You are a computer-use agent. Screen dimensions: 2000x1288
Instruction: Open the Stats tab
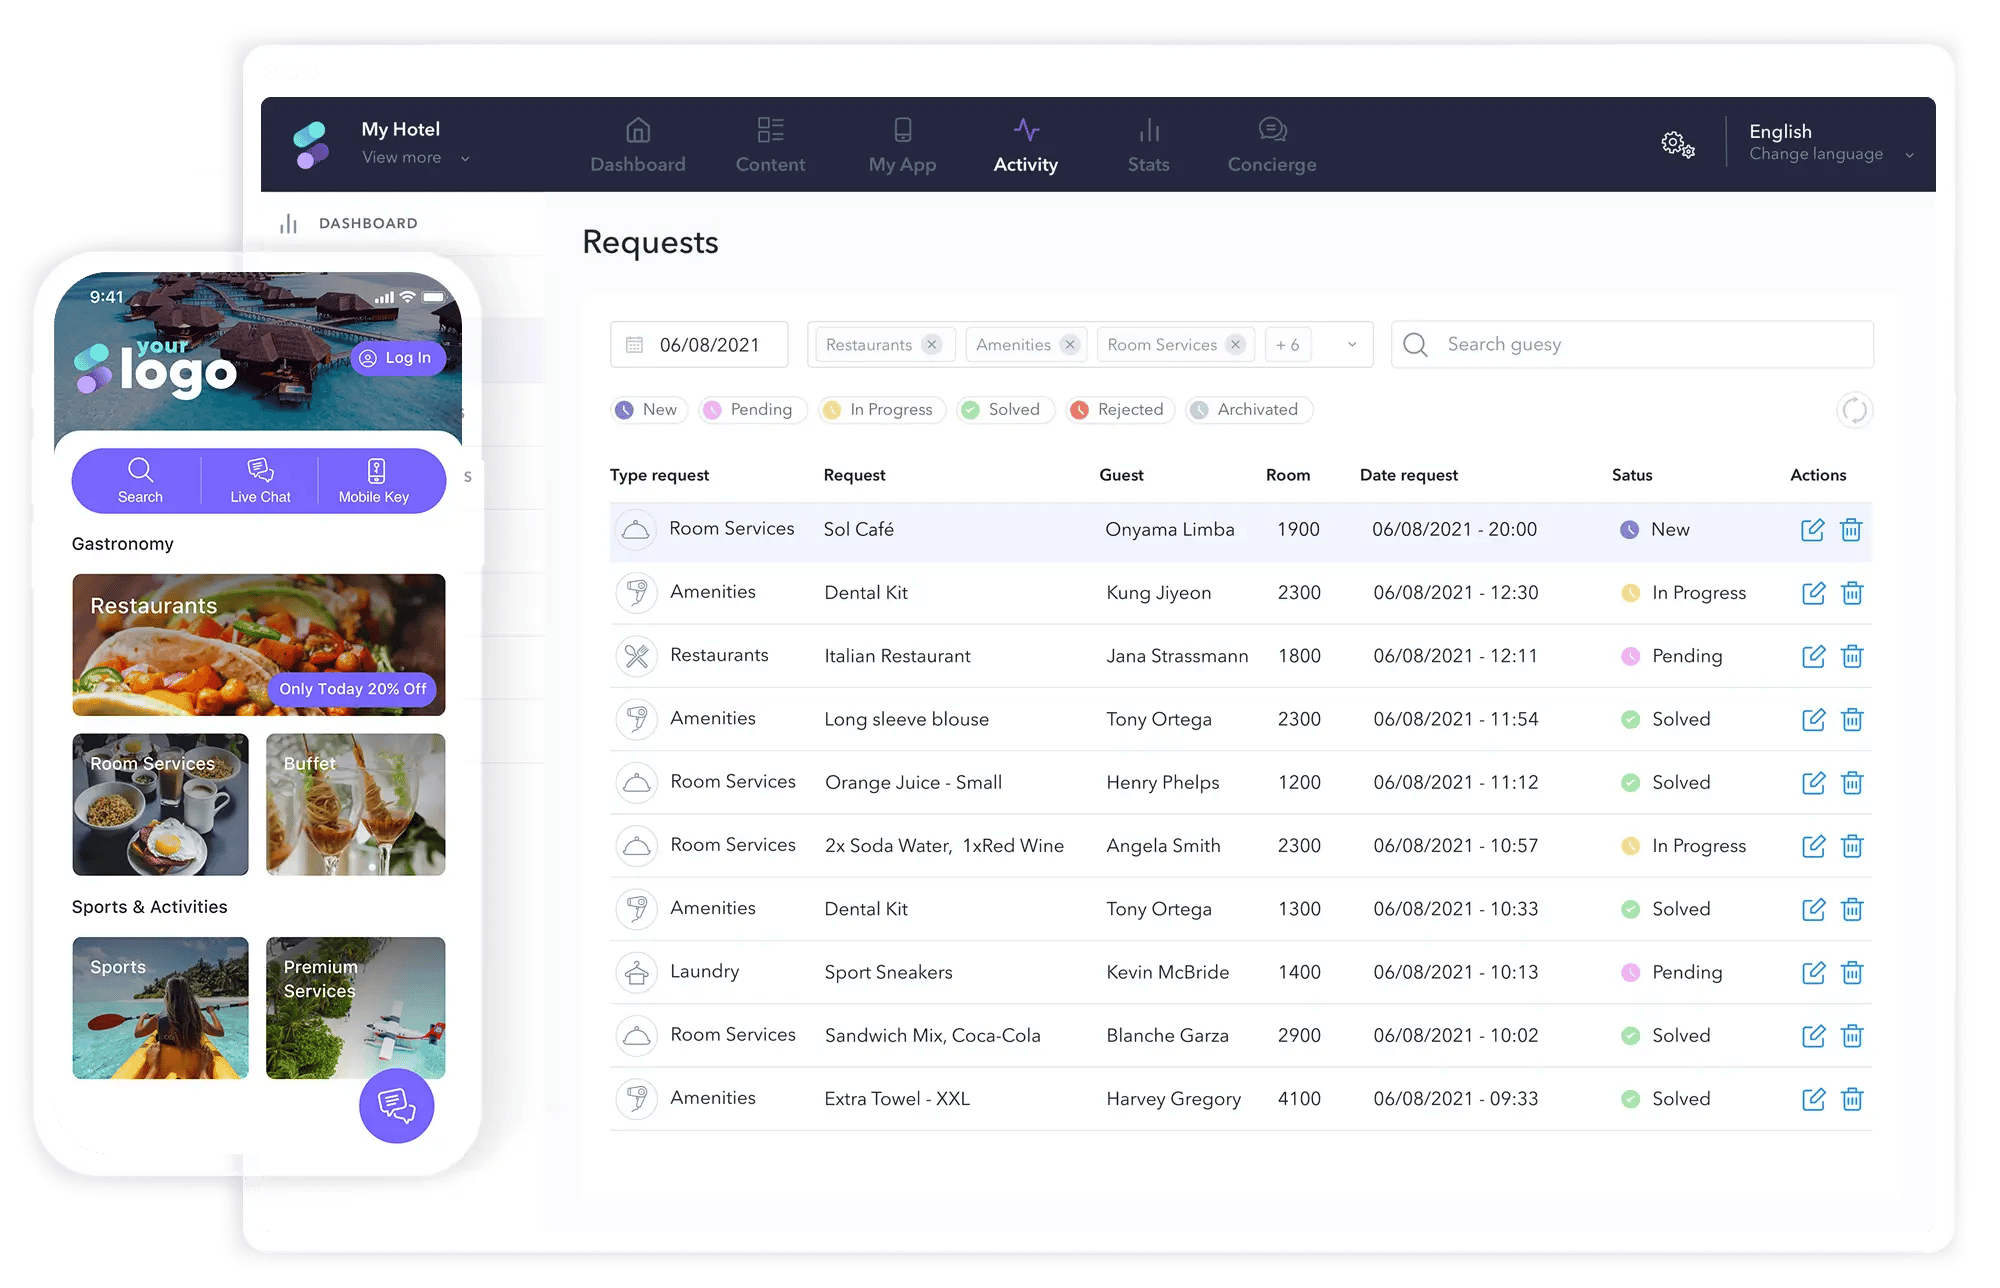point(1148,145)
